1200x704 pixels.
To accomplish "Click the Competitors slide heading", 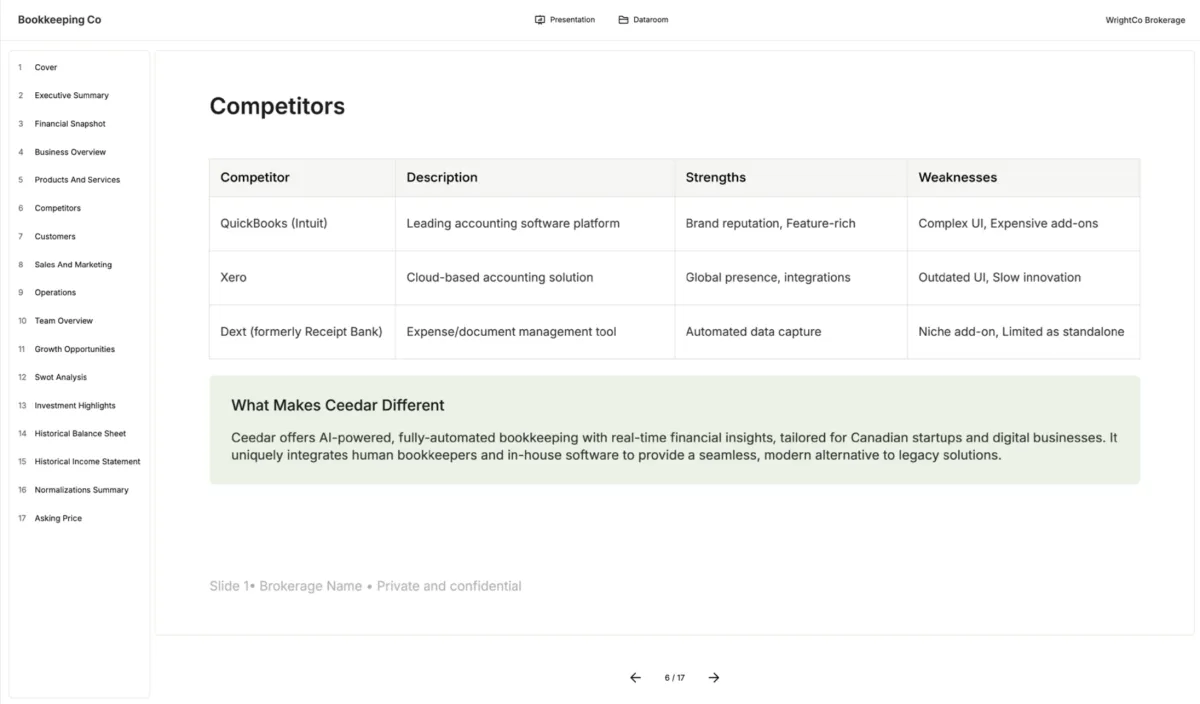I will click(x=277, y=106).
